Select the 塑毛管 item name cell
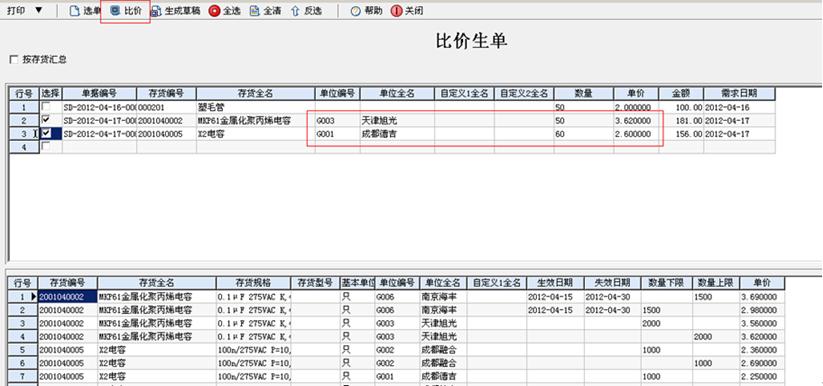823x386 pixels. 256,107
